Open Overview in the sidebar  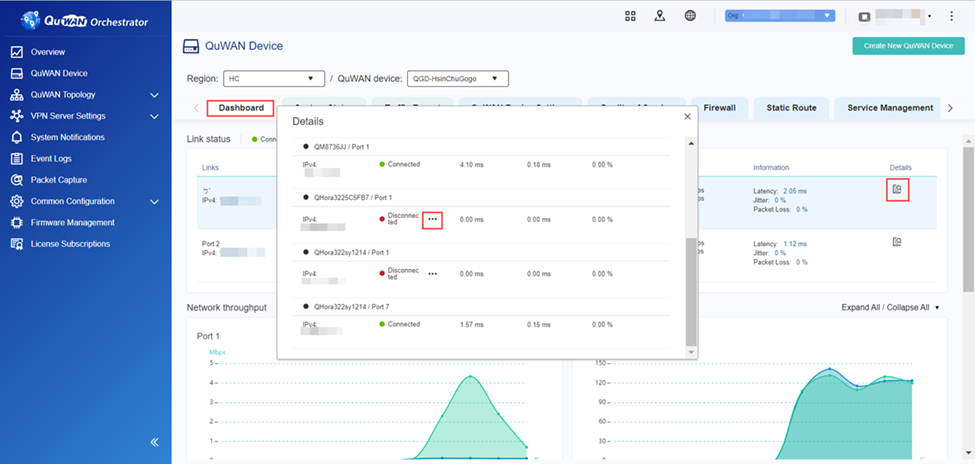[x=48, y=52]
